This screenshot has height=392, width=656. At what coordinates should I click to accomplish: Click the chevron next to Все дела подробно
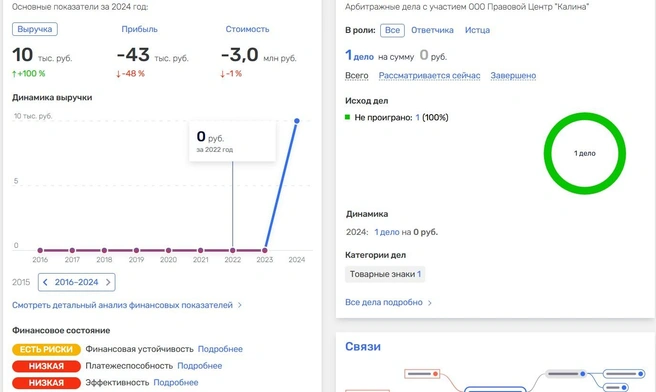point(430,303)
